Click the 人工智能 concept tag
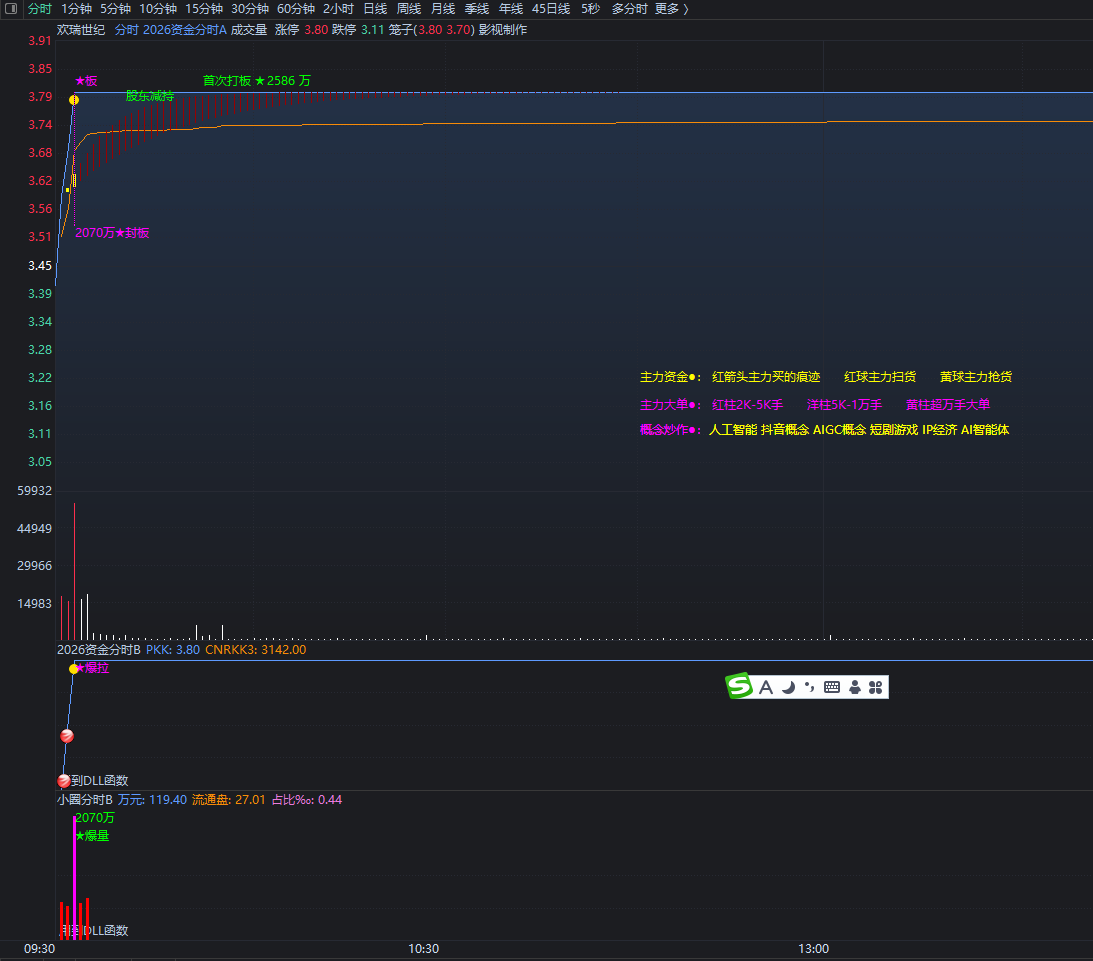Image resolution: width=1093 pixels, height=961 pixels. [x=733, y=430]
